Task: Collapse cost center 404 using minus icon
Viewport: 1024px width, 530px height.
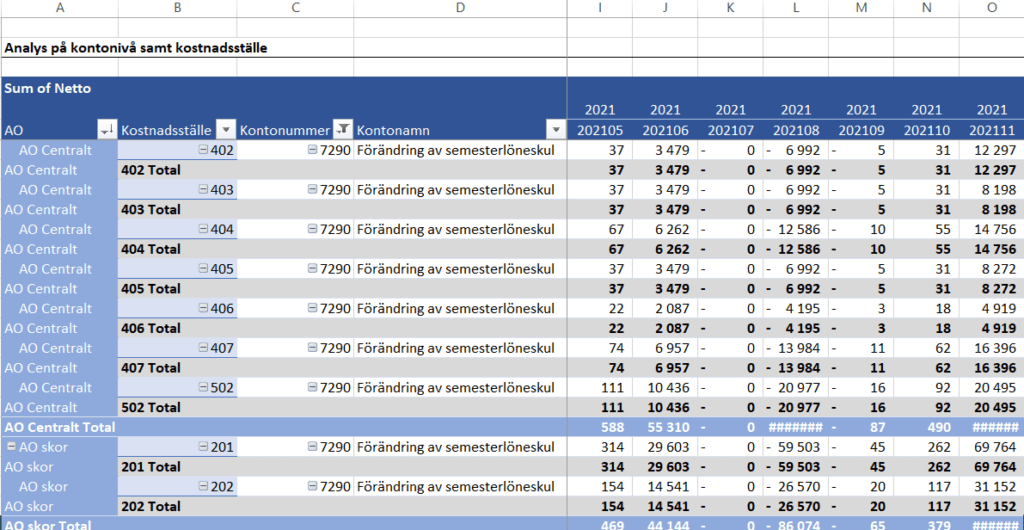Action: click(x=204, y=229)
